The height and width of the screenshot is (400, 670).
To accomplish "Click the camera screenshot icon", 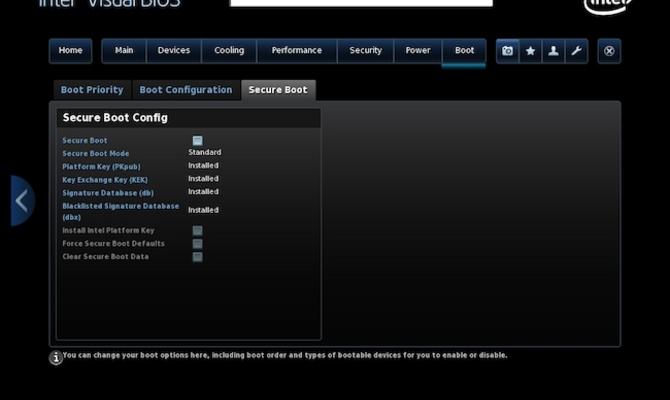I will (x=508, y=51).
